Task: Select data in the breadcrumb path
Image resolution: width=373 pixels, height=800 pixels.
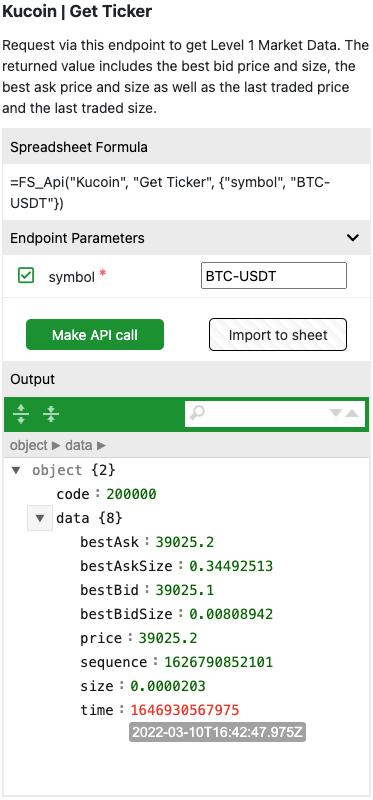Action: [79, 445]
